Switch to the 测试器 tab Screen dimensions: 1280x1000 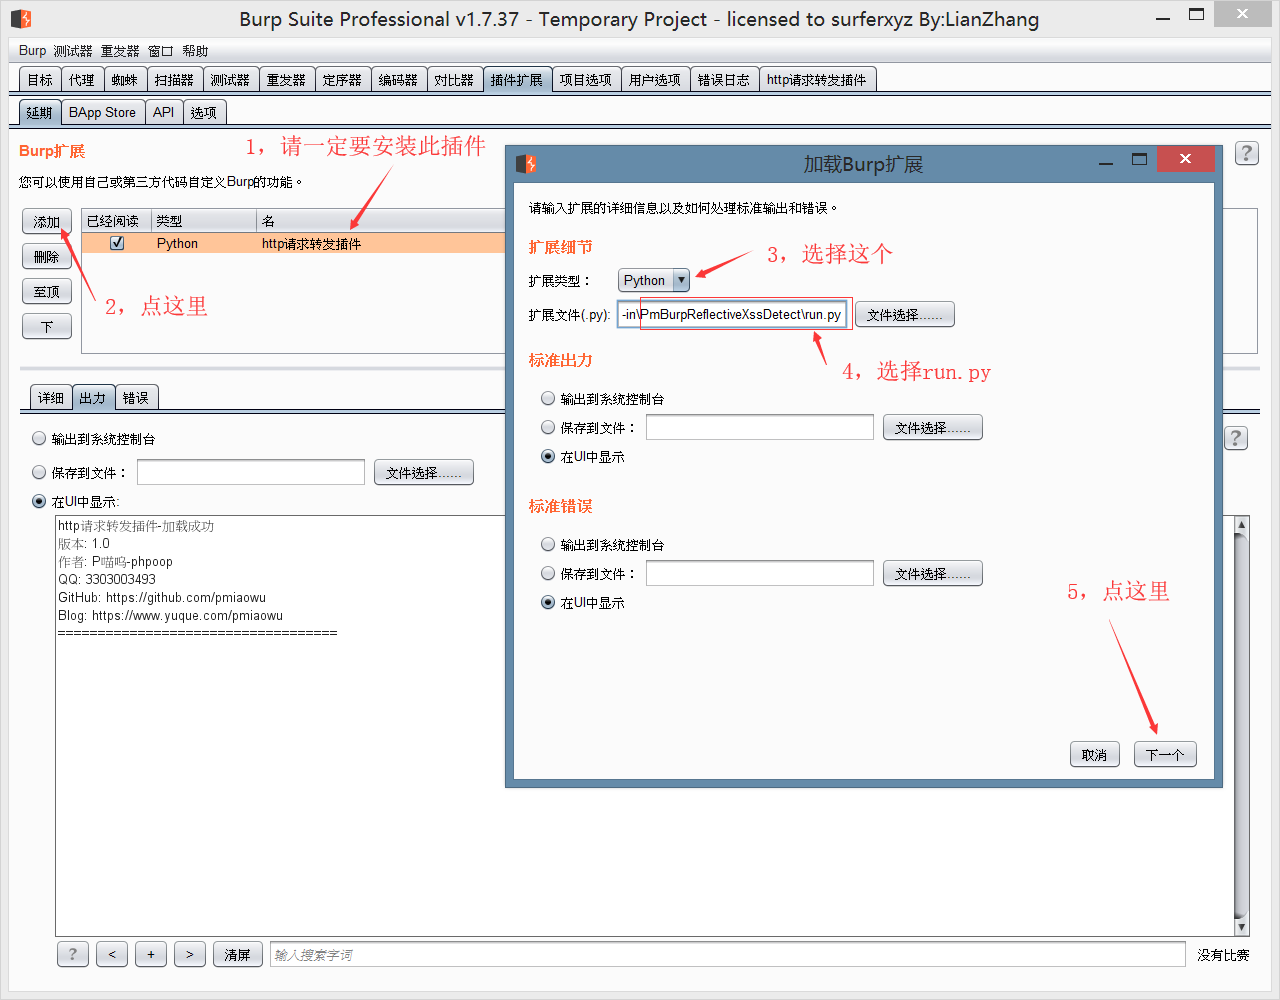tap(230, 80)
